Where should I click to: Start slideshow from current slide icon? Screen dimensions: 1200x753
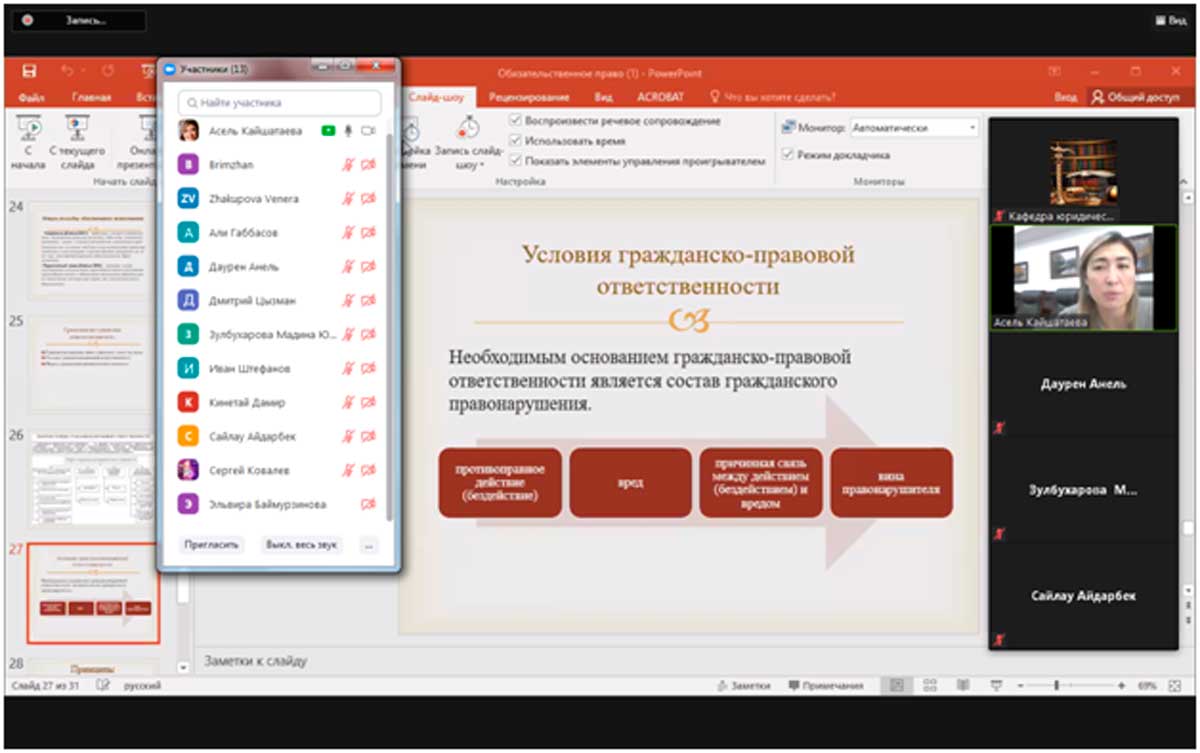coord(76,128)
